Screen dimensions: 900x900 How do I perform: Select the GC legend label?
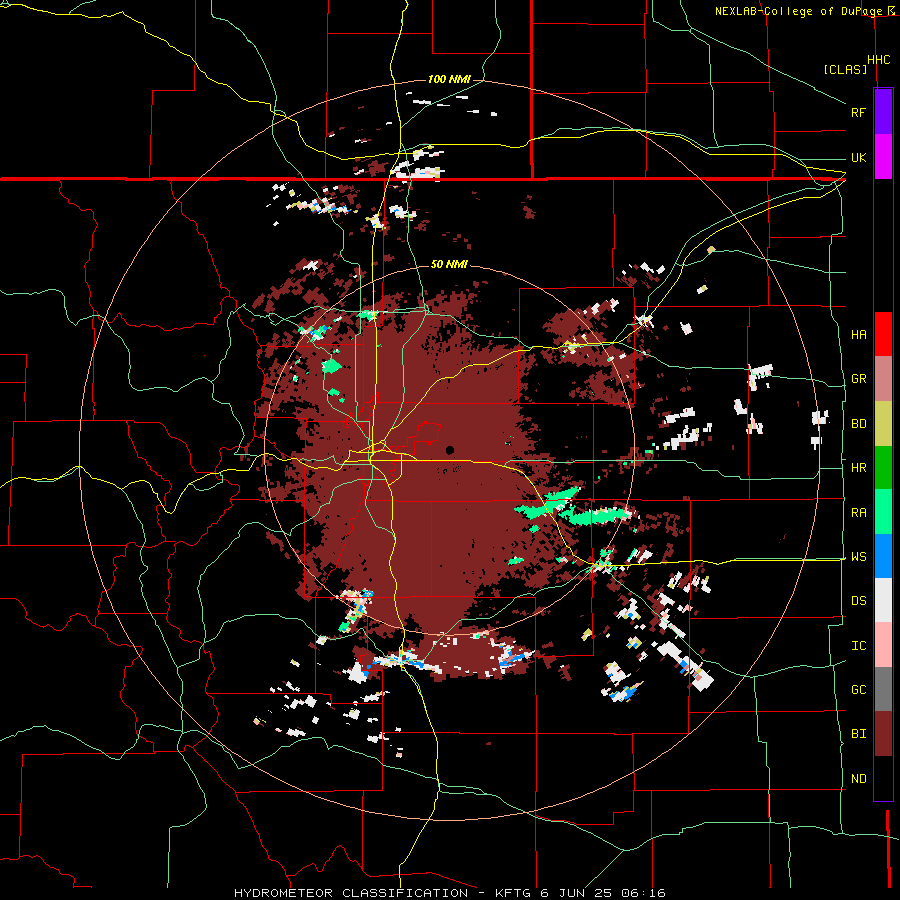[858, 689]
